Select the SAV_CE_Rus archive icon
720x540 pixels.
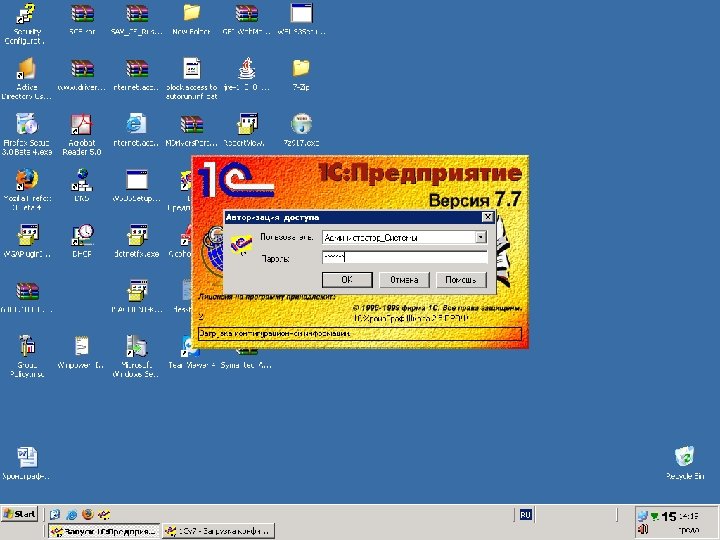(137, 18)
